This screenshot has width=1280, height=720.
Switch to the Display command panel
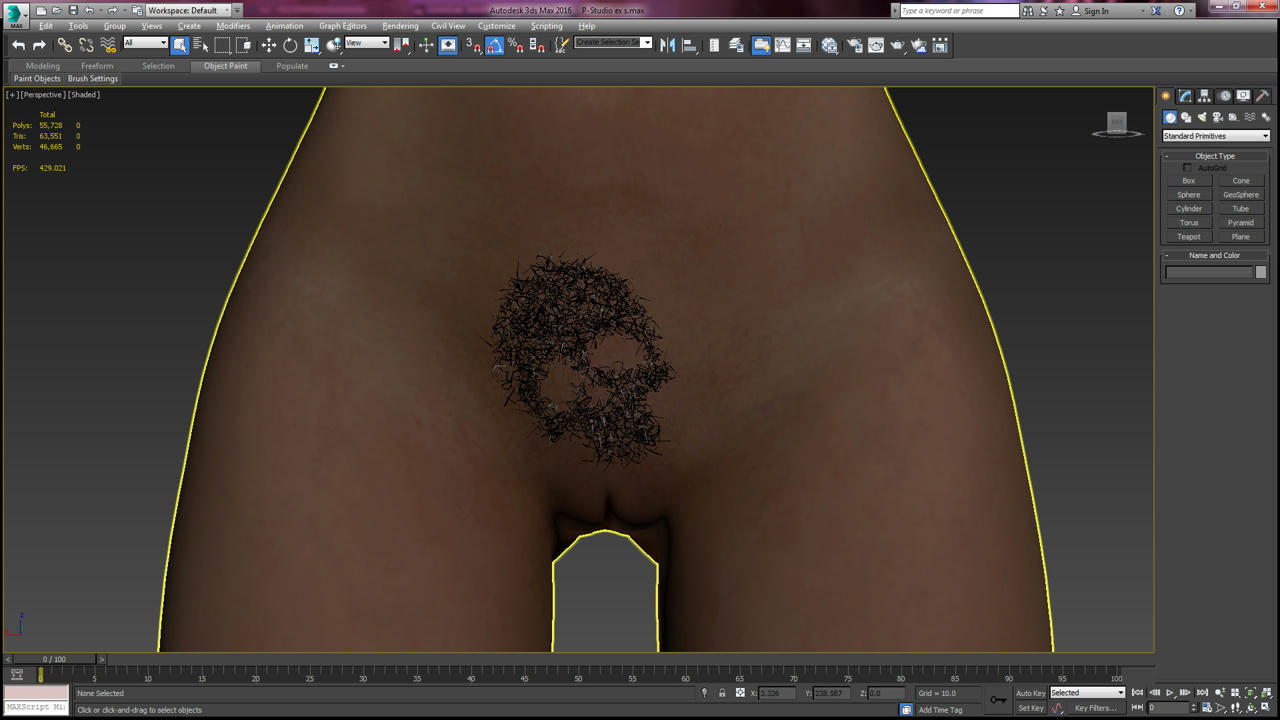point(1243,96)
